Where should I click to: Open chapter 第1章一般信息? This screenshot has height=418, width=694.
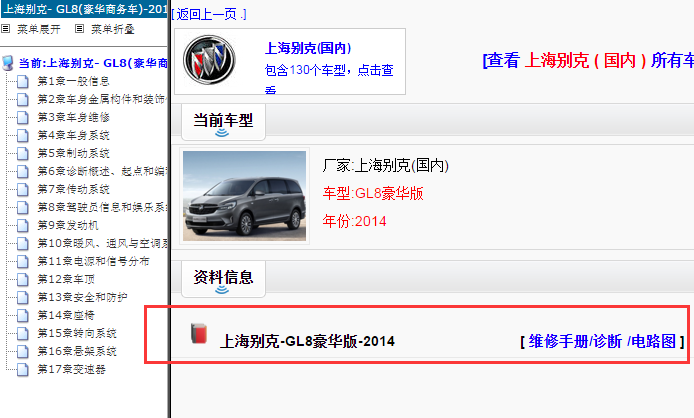point(73,81)
